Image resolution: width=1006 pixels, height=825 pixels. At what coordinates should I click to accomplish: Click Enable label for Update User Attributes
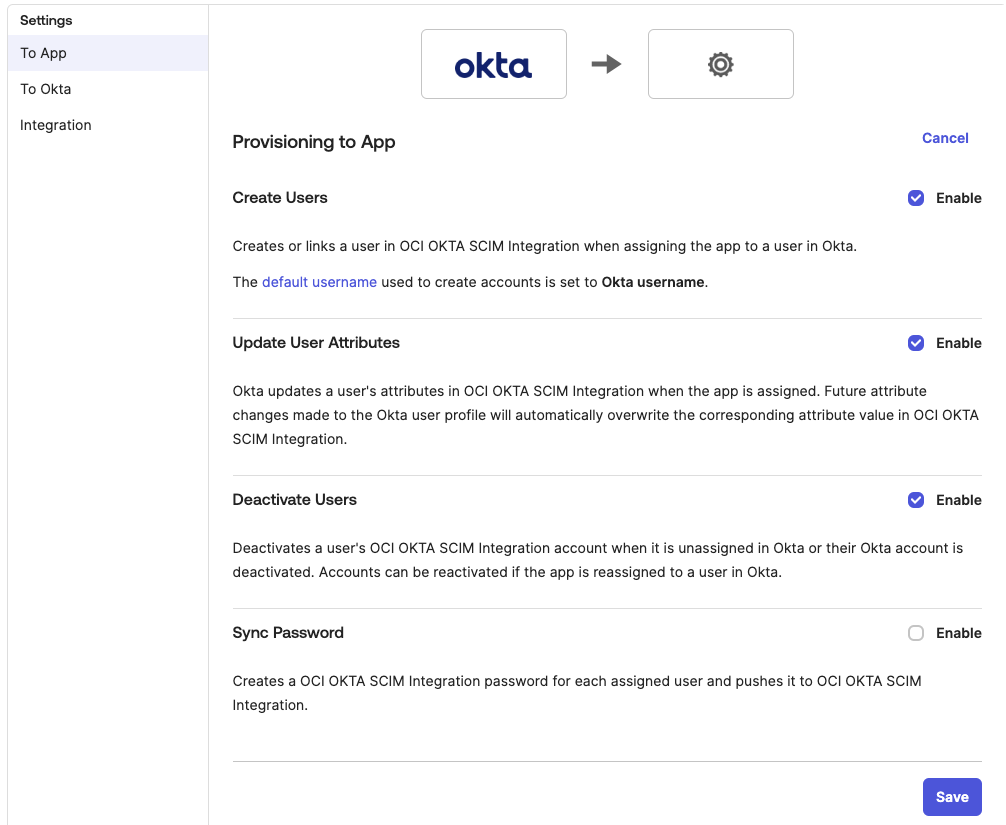958,343
